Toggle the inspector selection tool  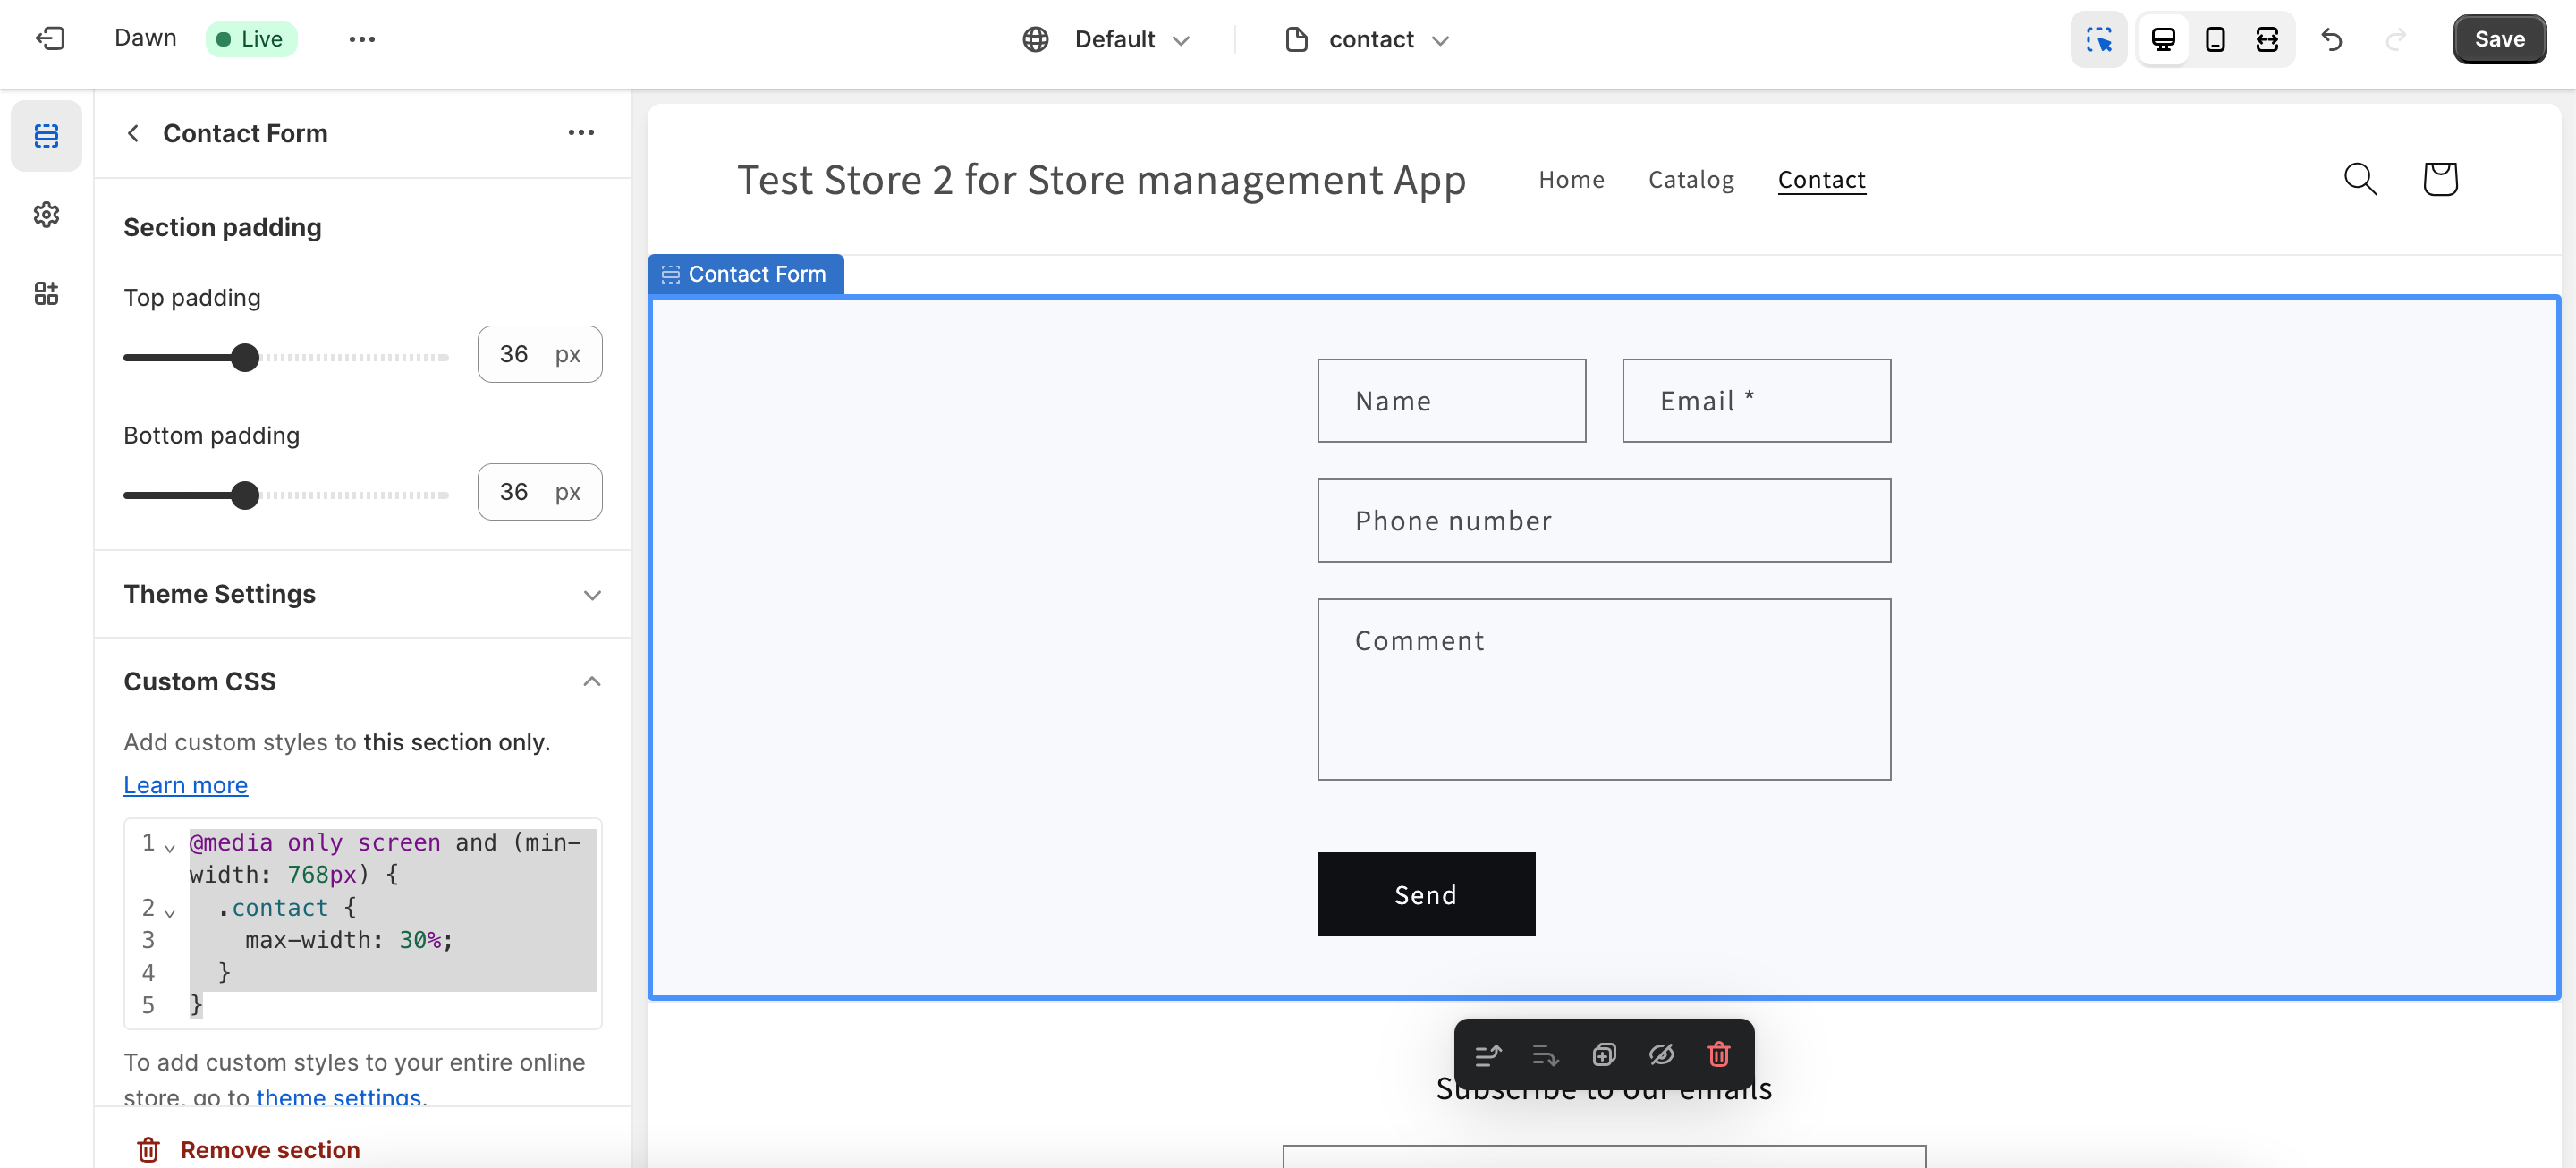click(2099, 39)
